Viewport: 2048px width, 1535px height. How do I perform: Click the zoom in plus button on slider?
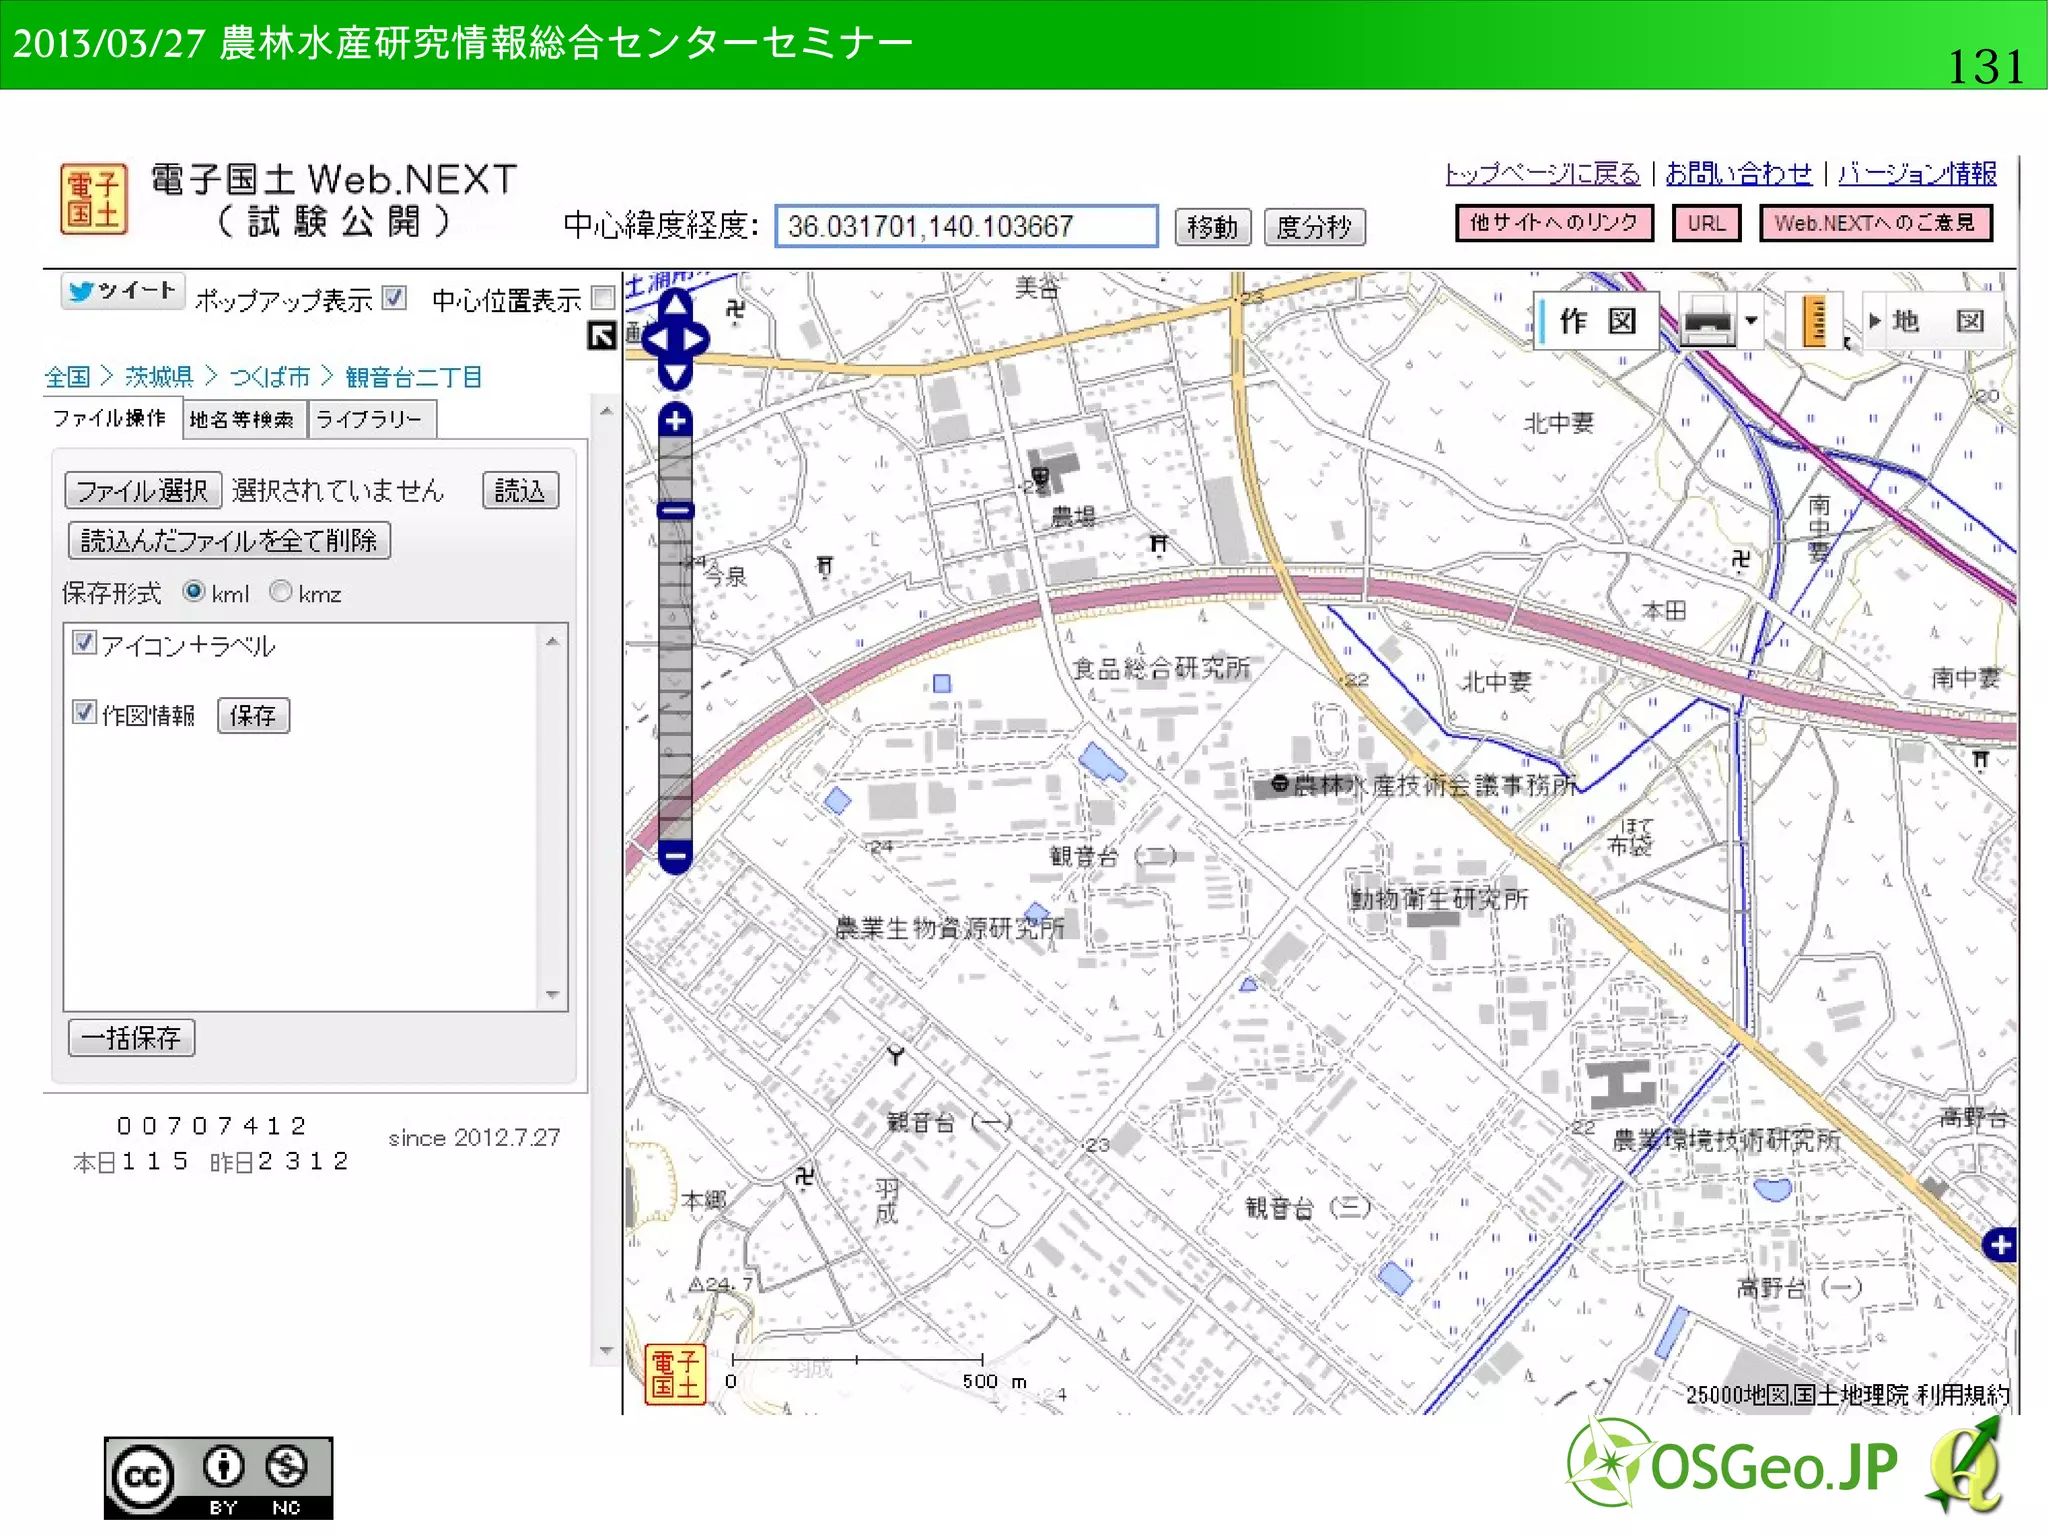676,421
